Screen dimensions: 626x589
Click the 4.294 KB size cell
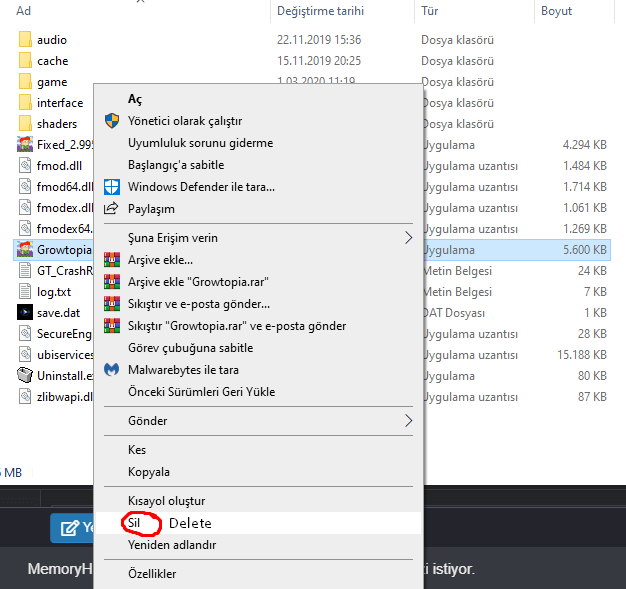(x=584, y=145)
